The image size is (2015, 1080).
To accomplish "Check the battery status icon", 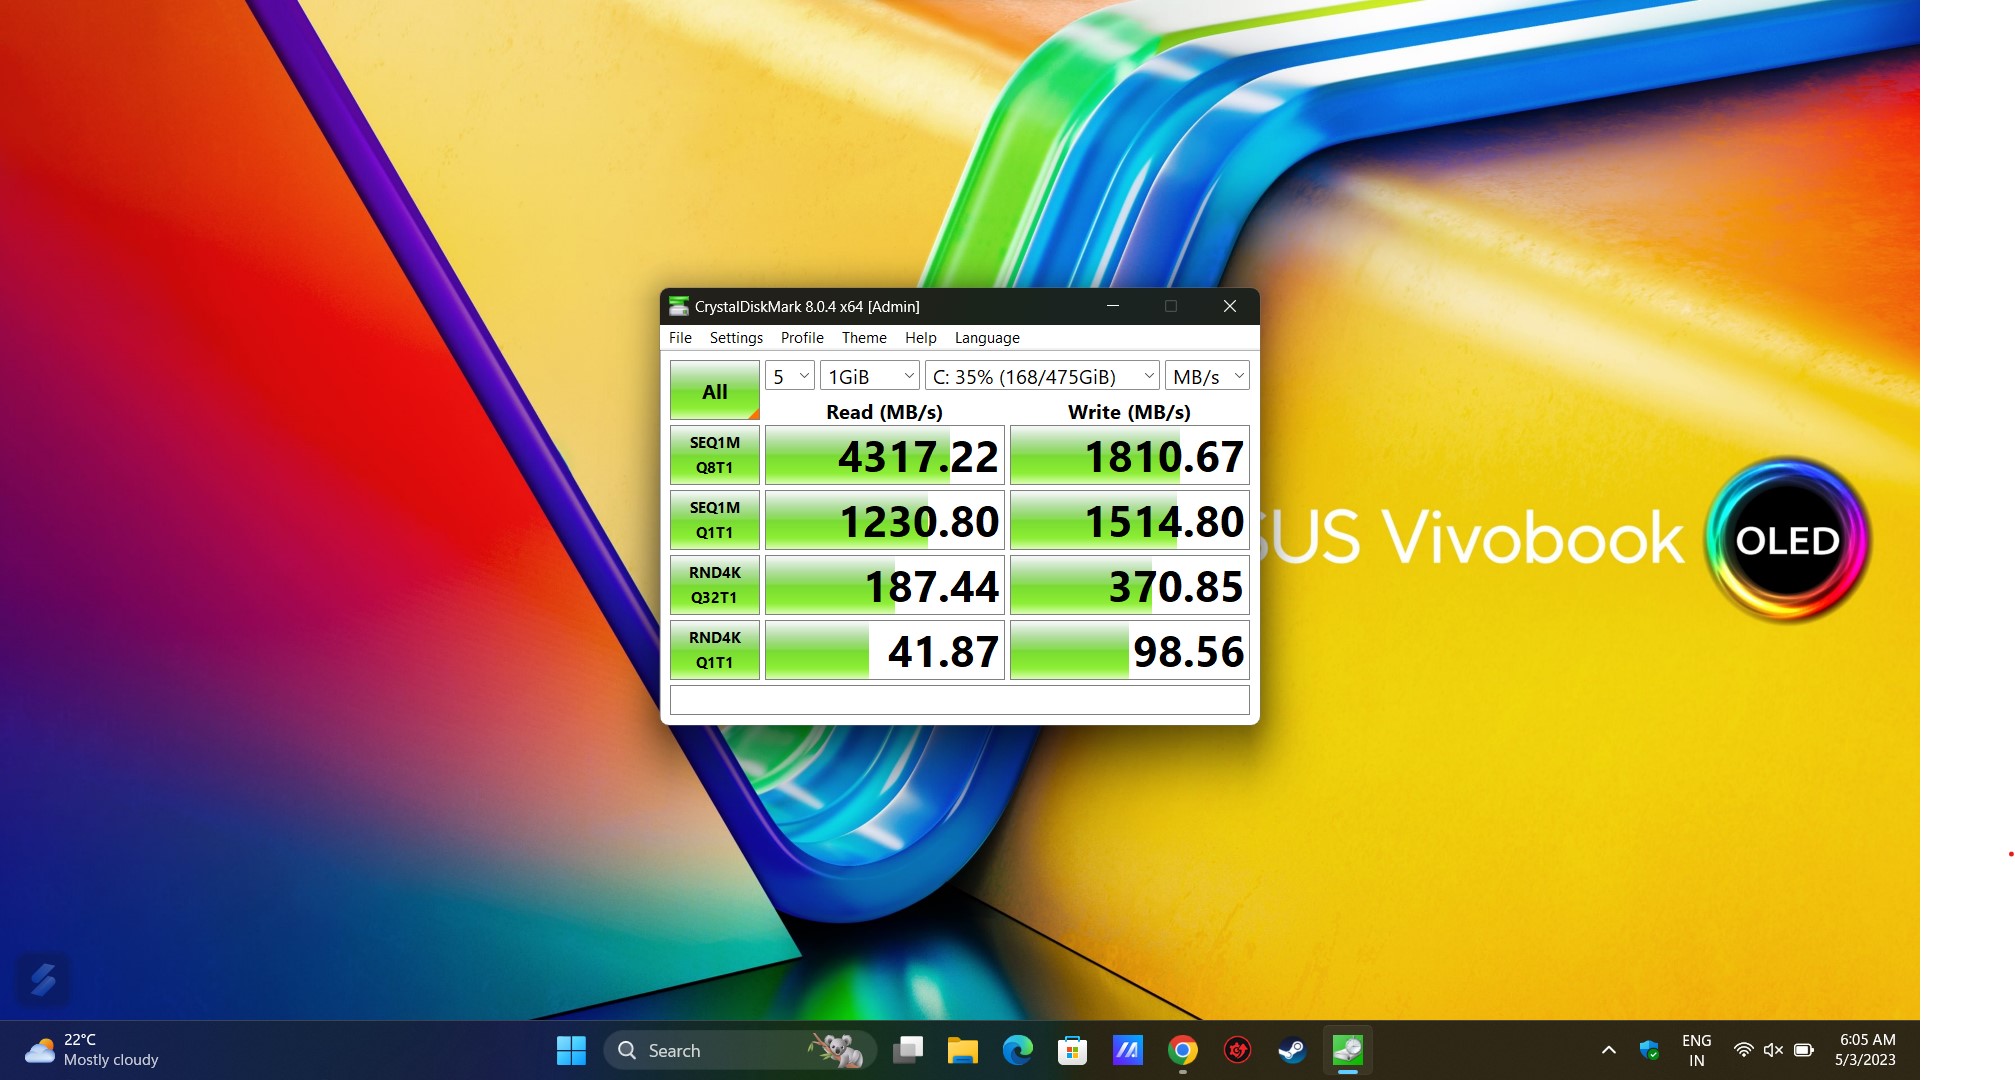I will pyautogui.click(x=1804, y=1050).
